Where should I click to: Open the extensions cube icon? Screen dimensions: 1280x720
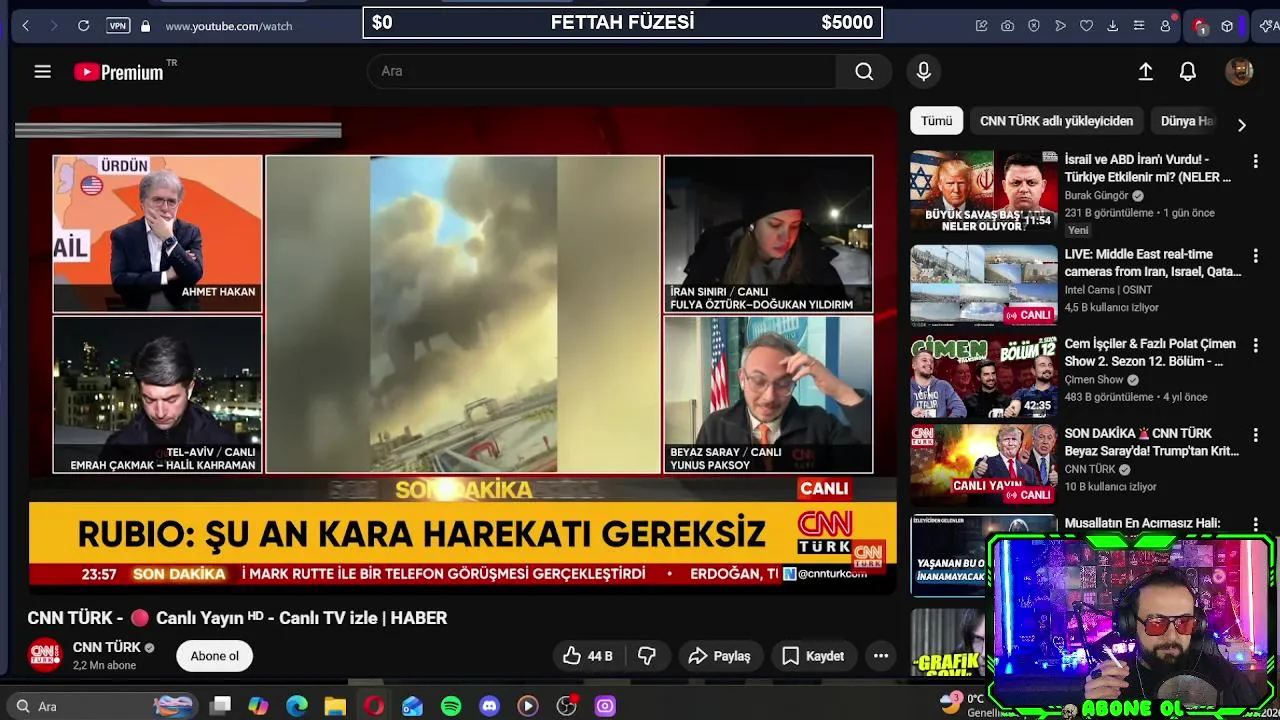pos(1227,26)
